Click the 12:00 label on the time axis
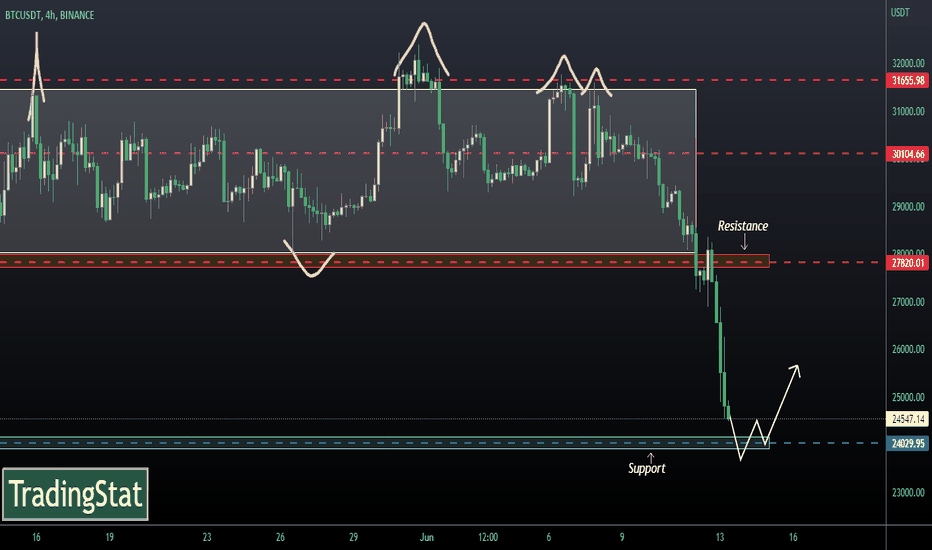Screen dimensions: 932x550 pyautogui.click(x=488, y=538)
